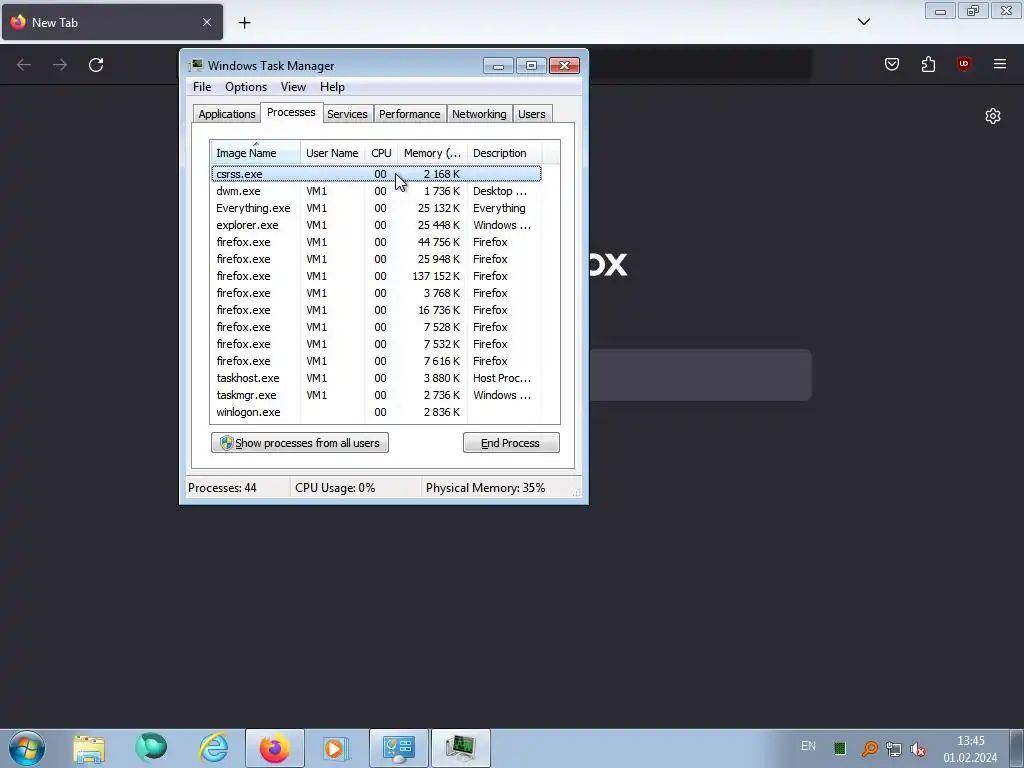This screenshot has height=768, width=1024.
Task: Click the EN language indicator
Action: [x=808, y=746]
